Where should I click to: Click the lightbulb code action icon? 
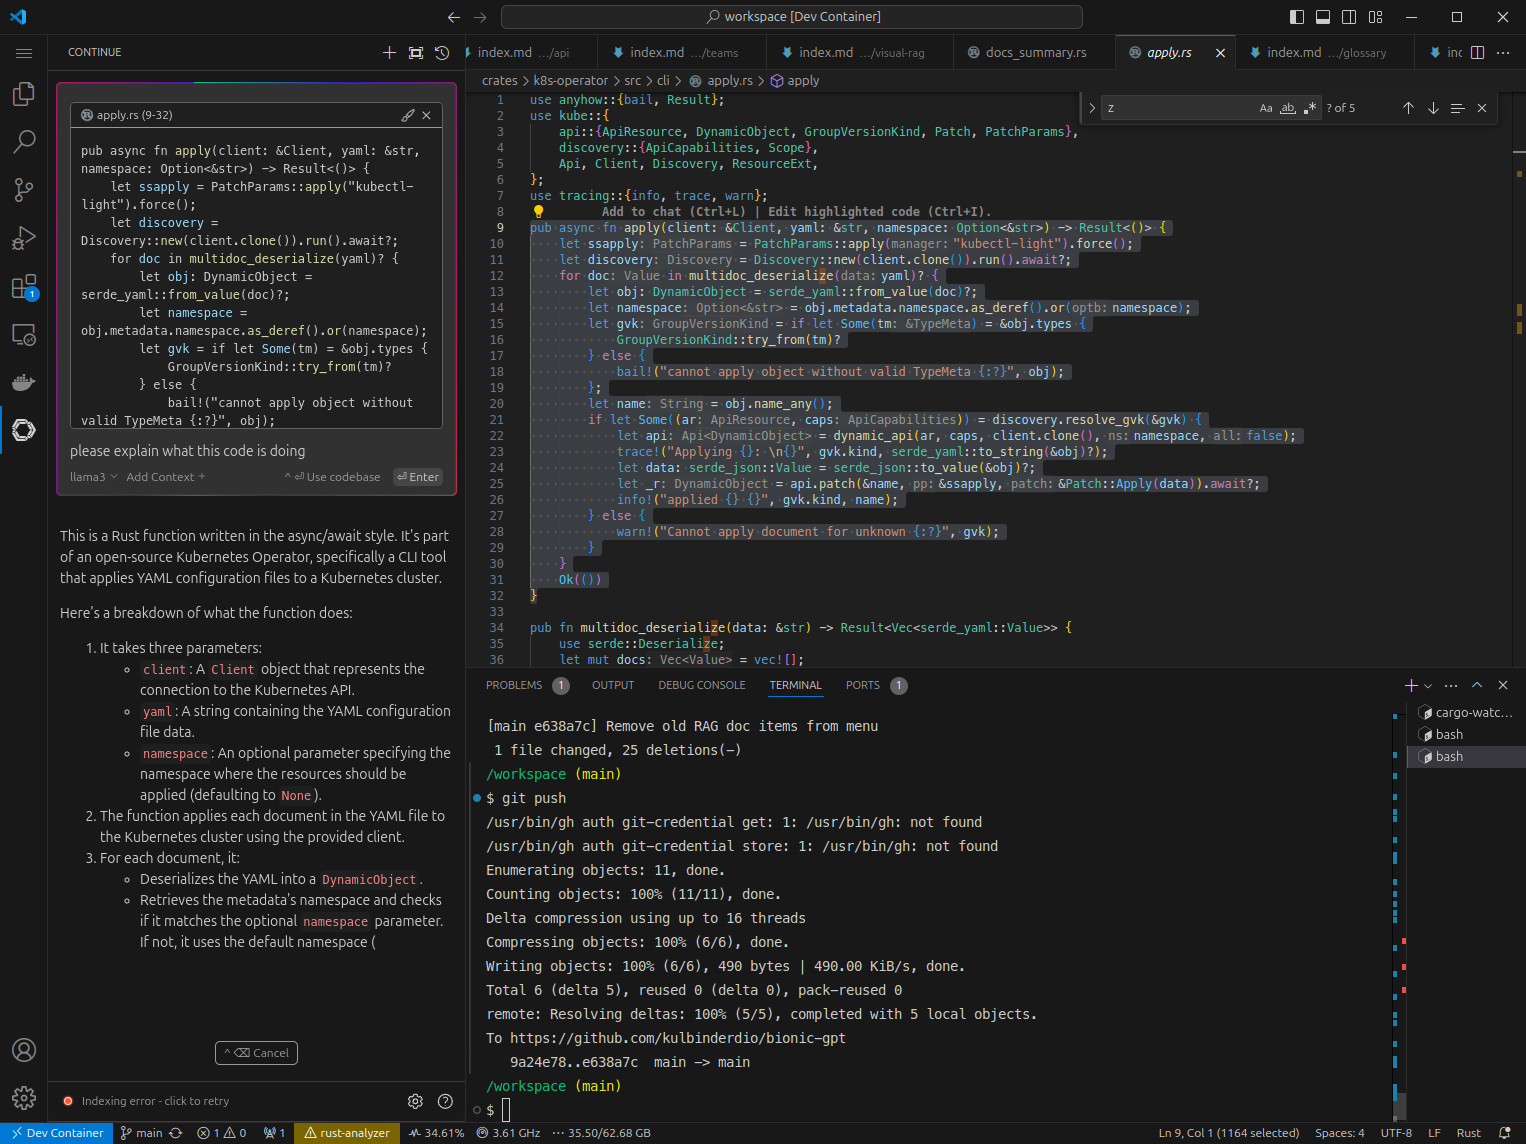point(538,211)
